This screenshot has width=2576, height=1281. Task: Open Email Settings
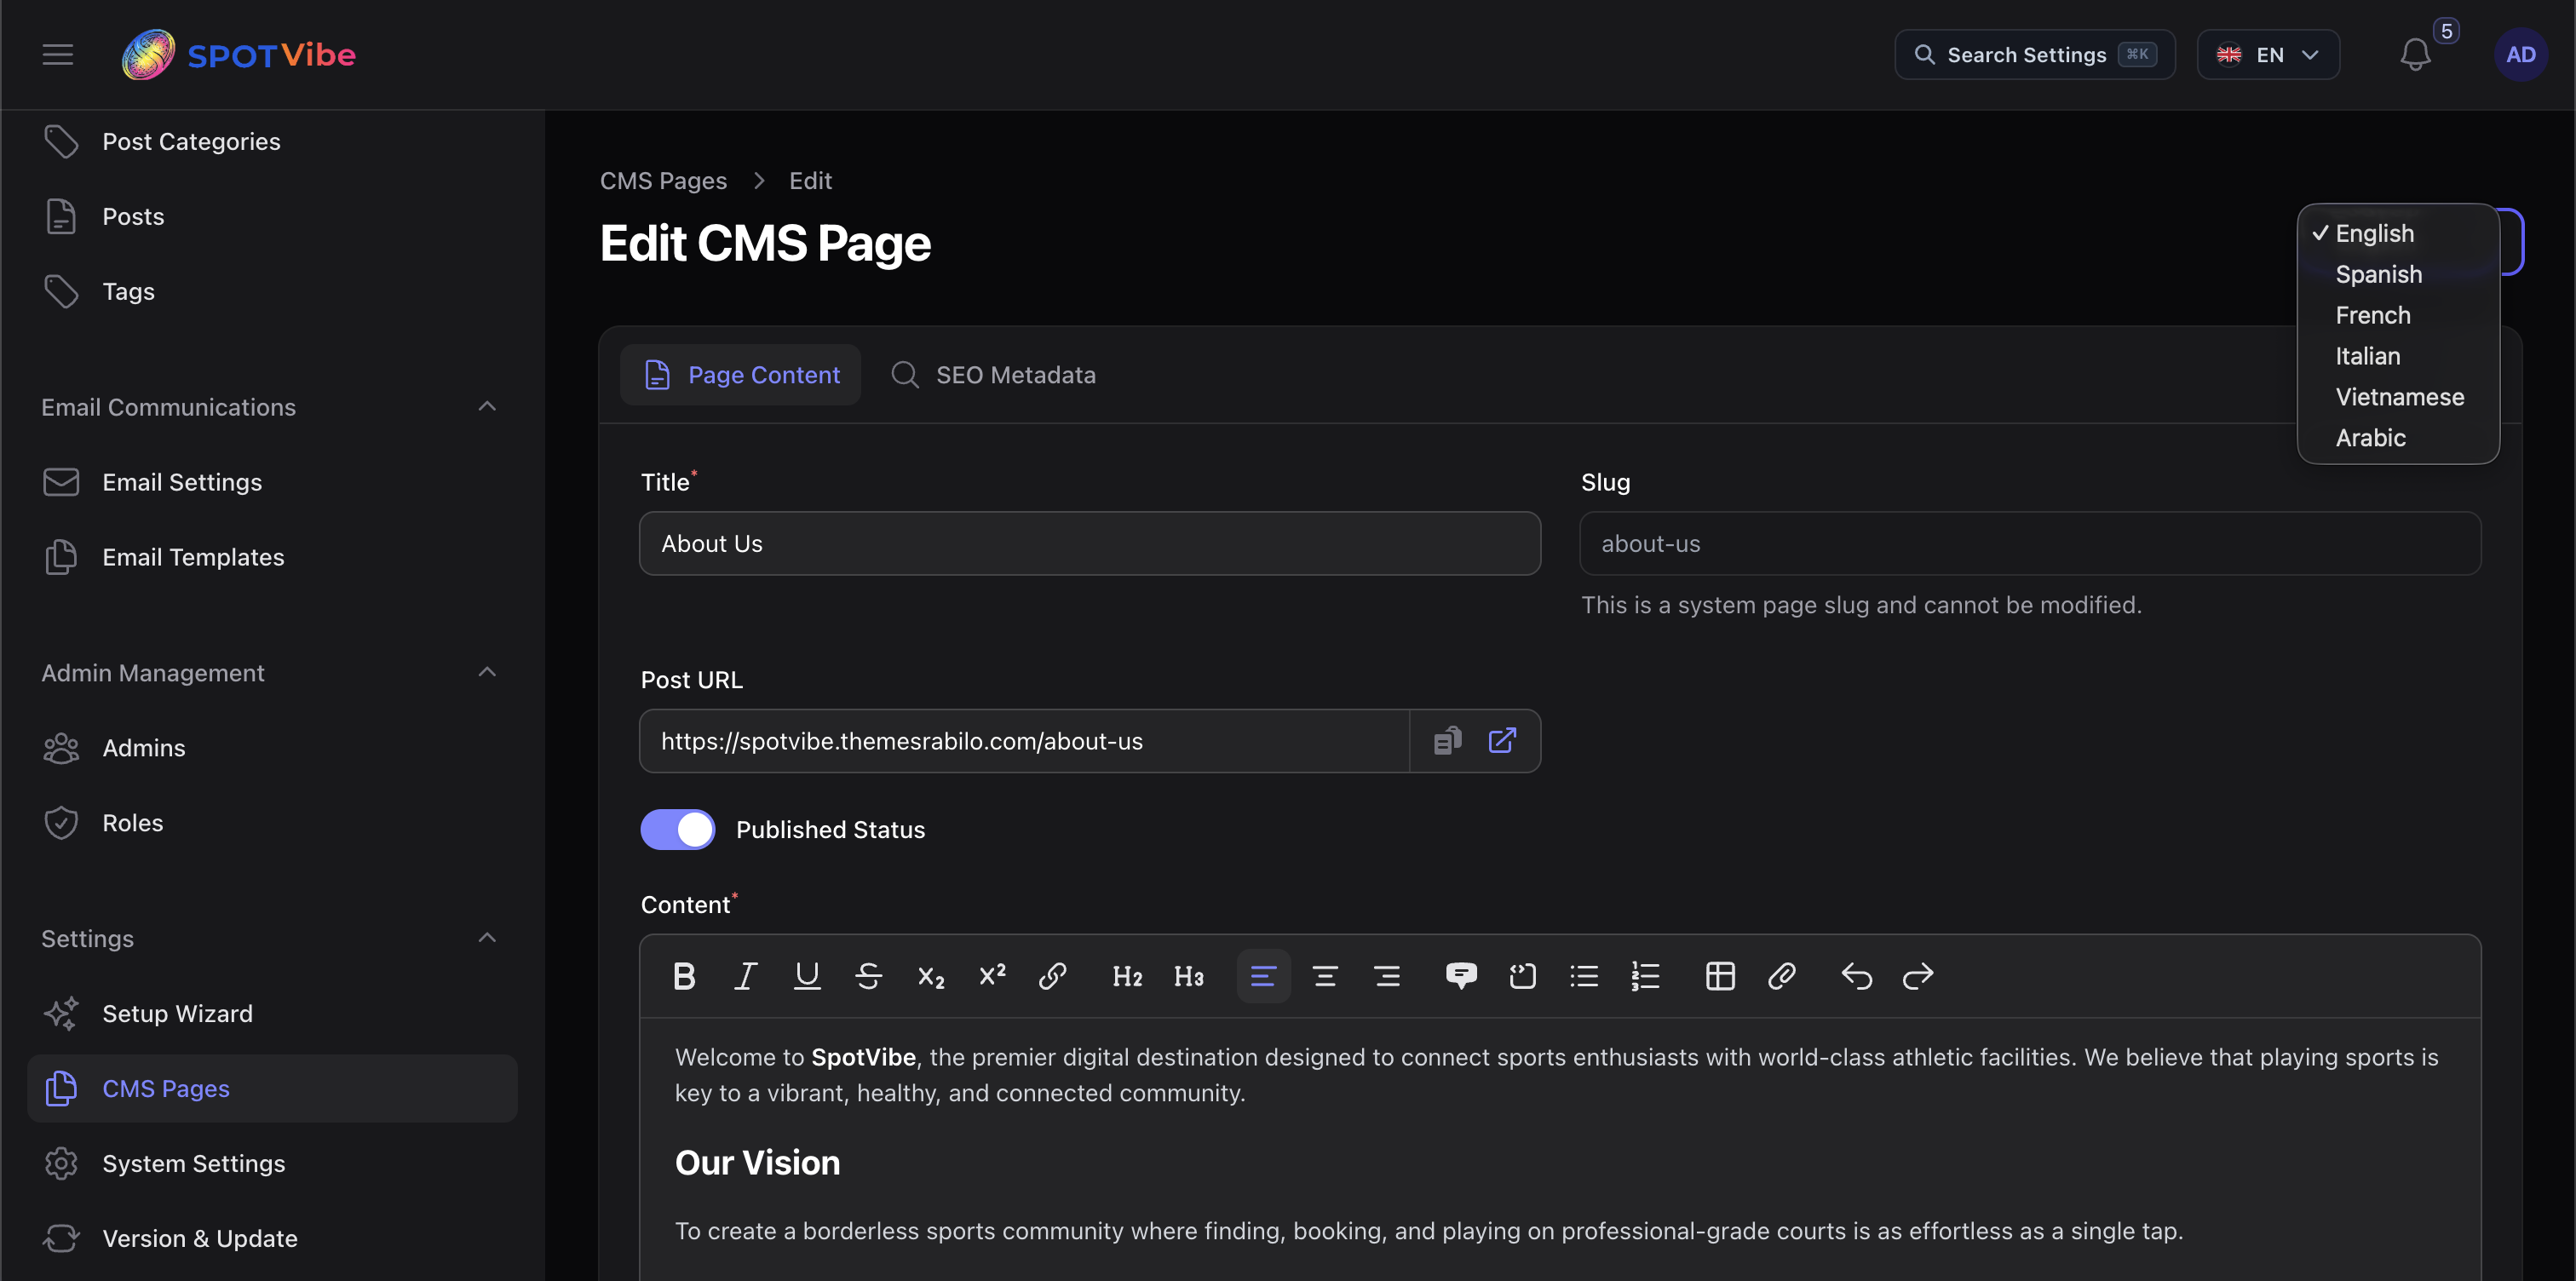click(x=272, y=483)
